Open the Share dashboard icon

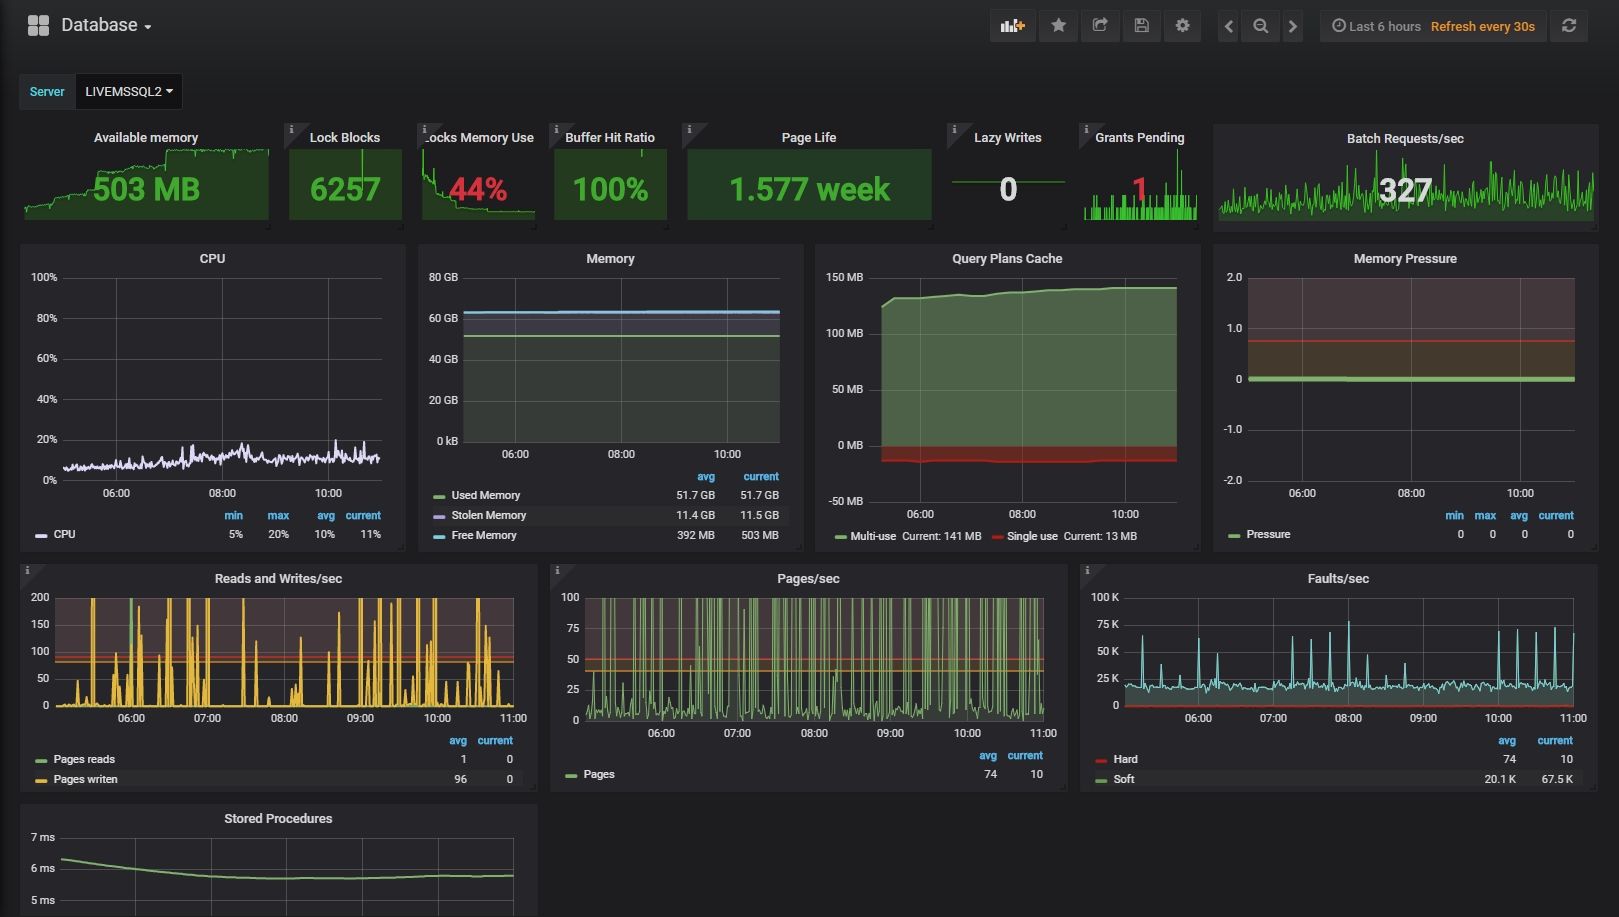(1100, 26)
